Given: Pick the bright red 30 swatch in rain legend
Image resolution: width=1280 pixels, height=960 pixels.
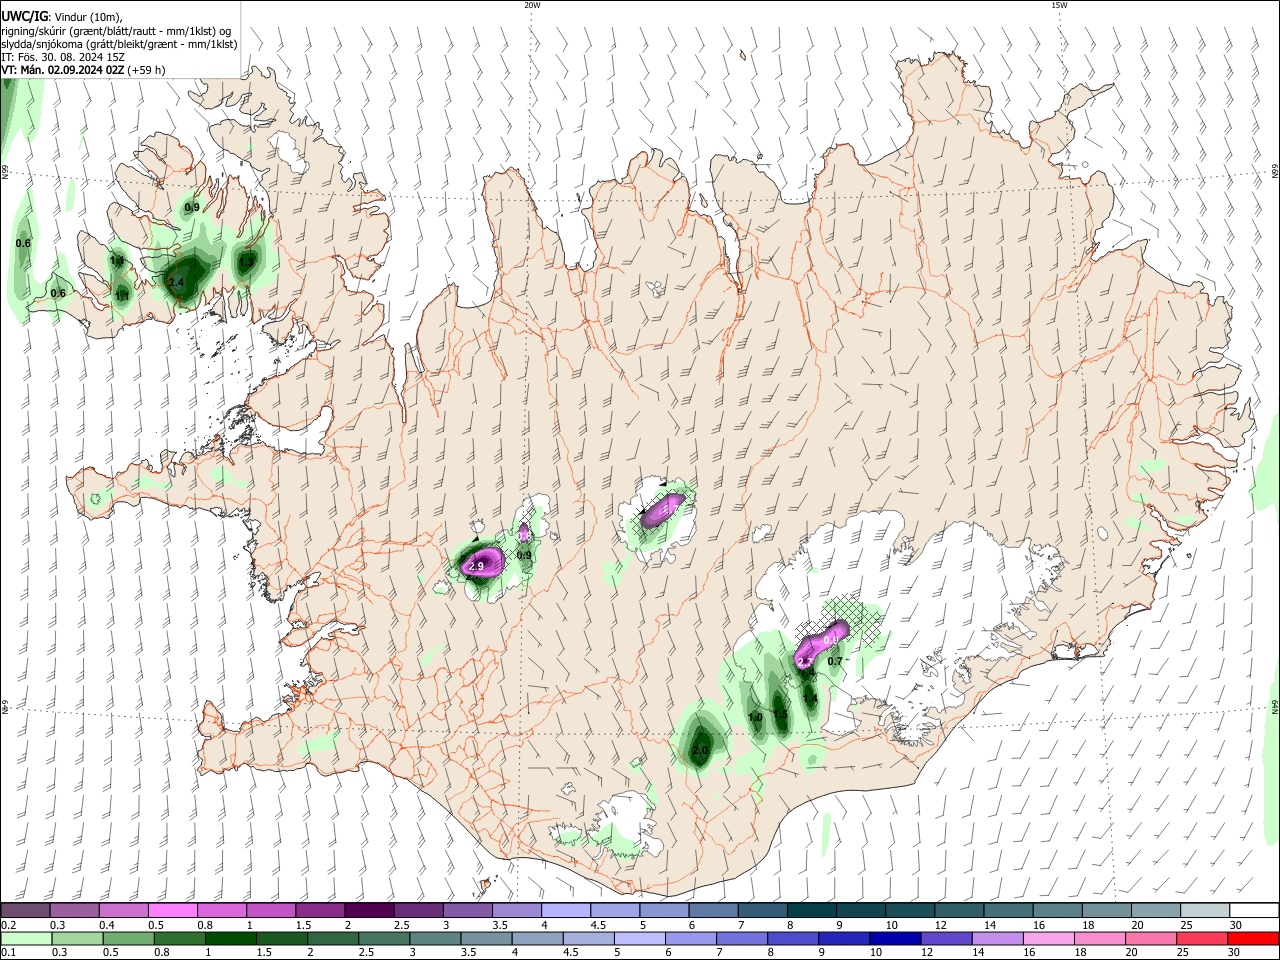Looking at the screenshot, I should pos(1252,938).
